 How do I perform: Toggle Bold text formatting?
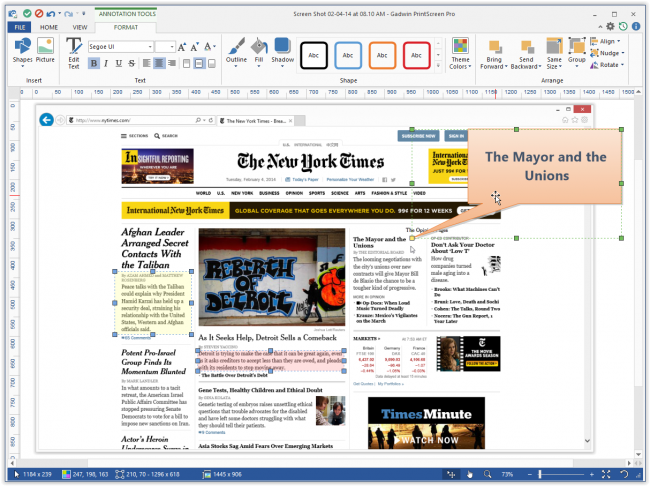(x=93, y=63)
